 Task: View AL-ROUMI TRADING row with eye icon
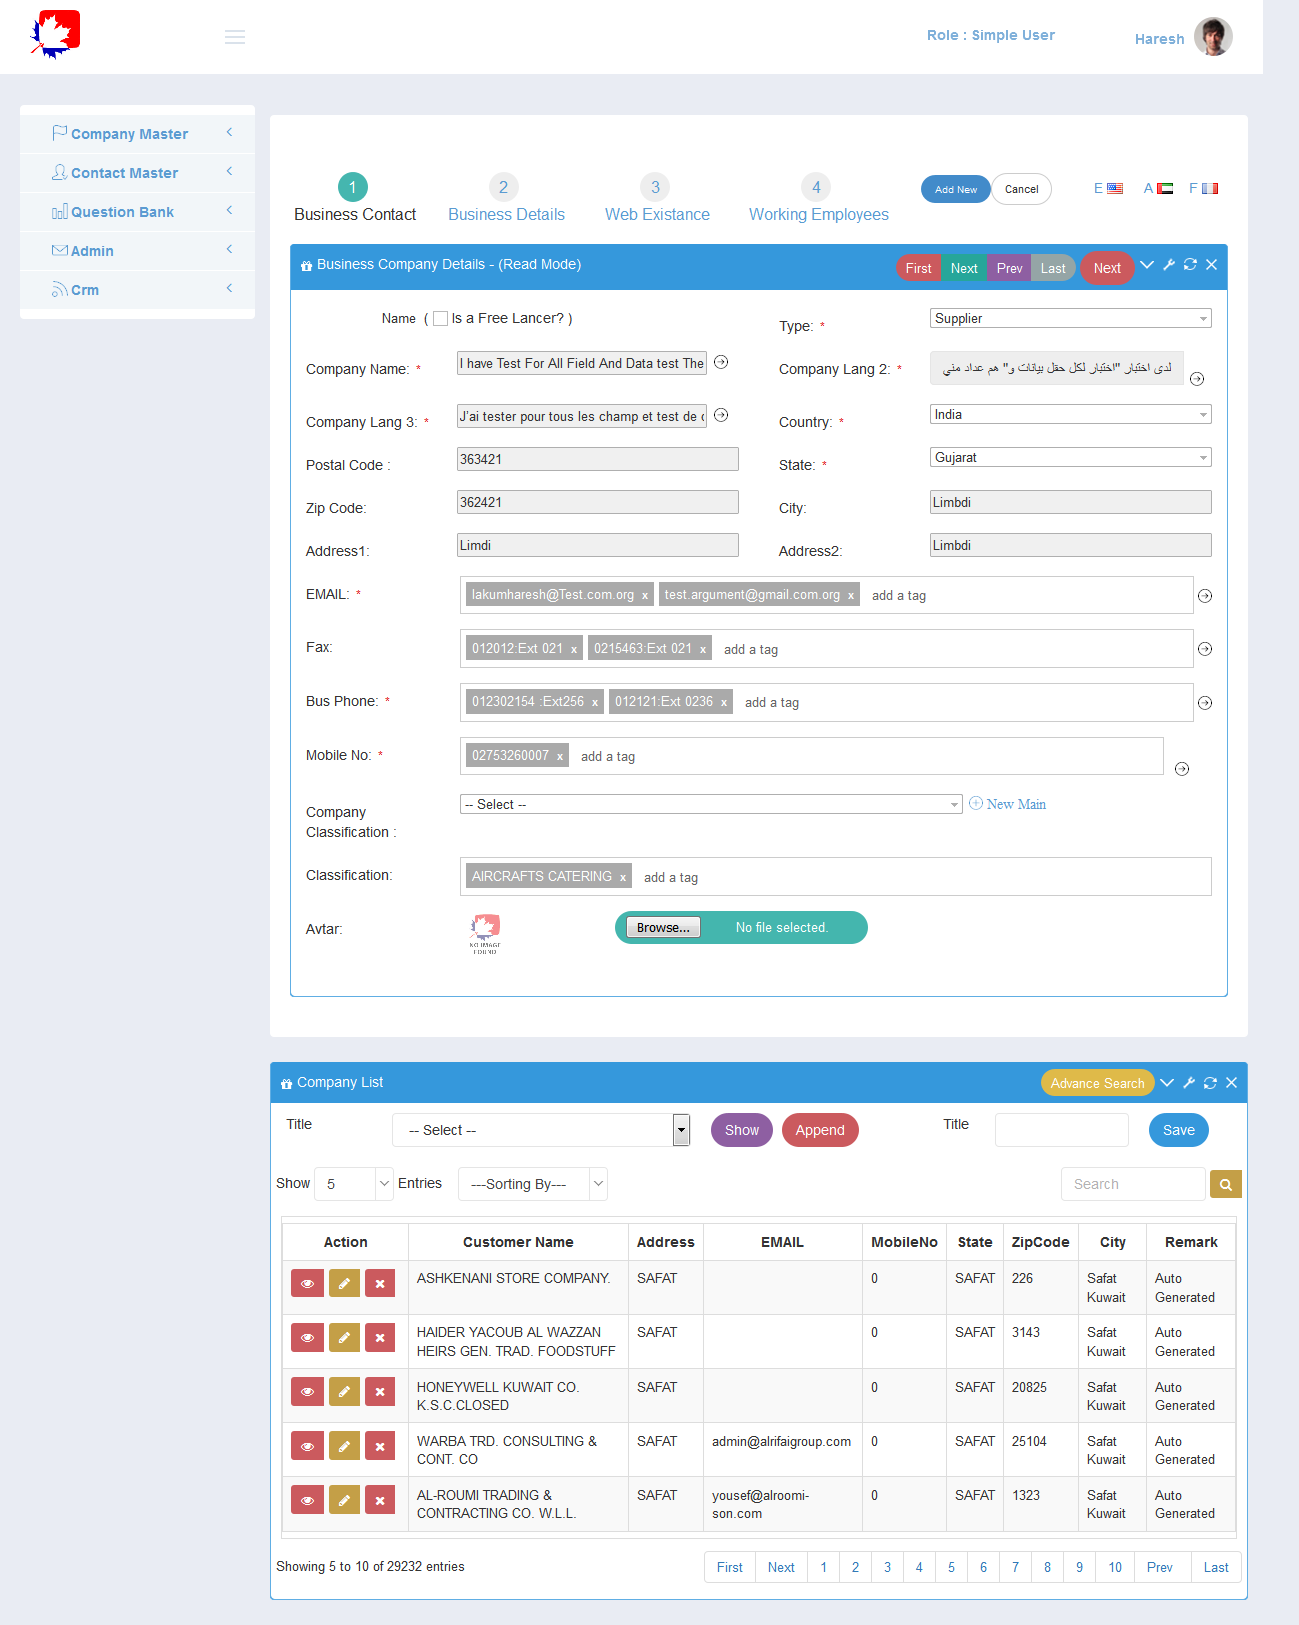coord(307,1499)
